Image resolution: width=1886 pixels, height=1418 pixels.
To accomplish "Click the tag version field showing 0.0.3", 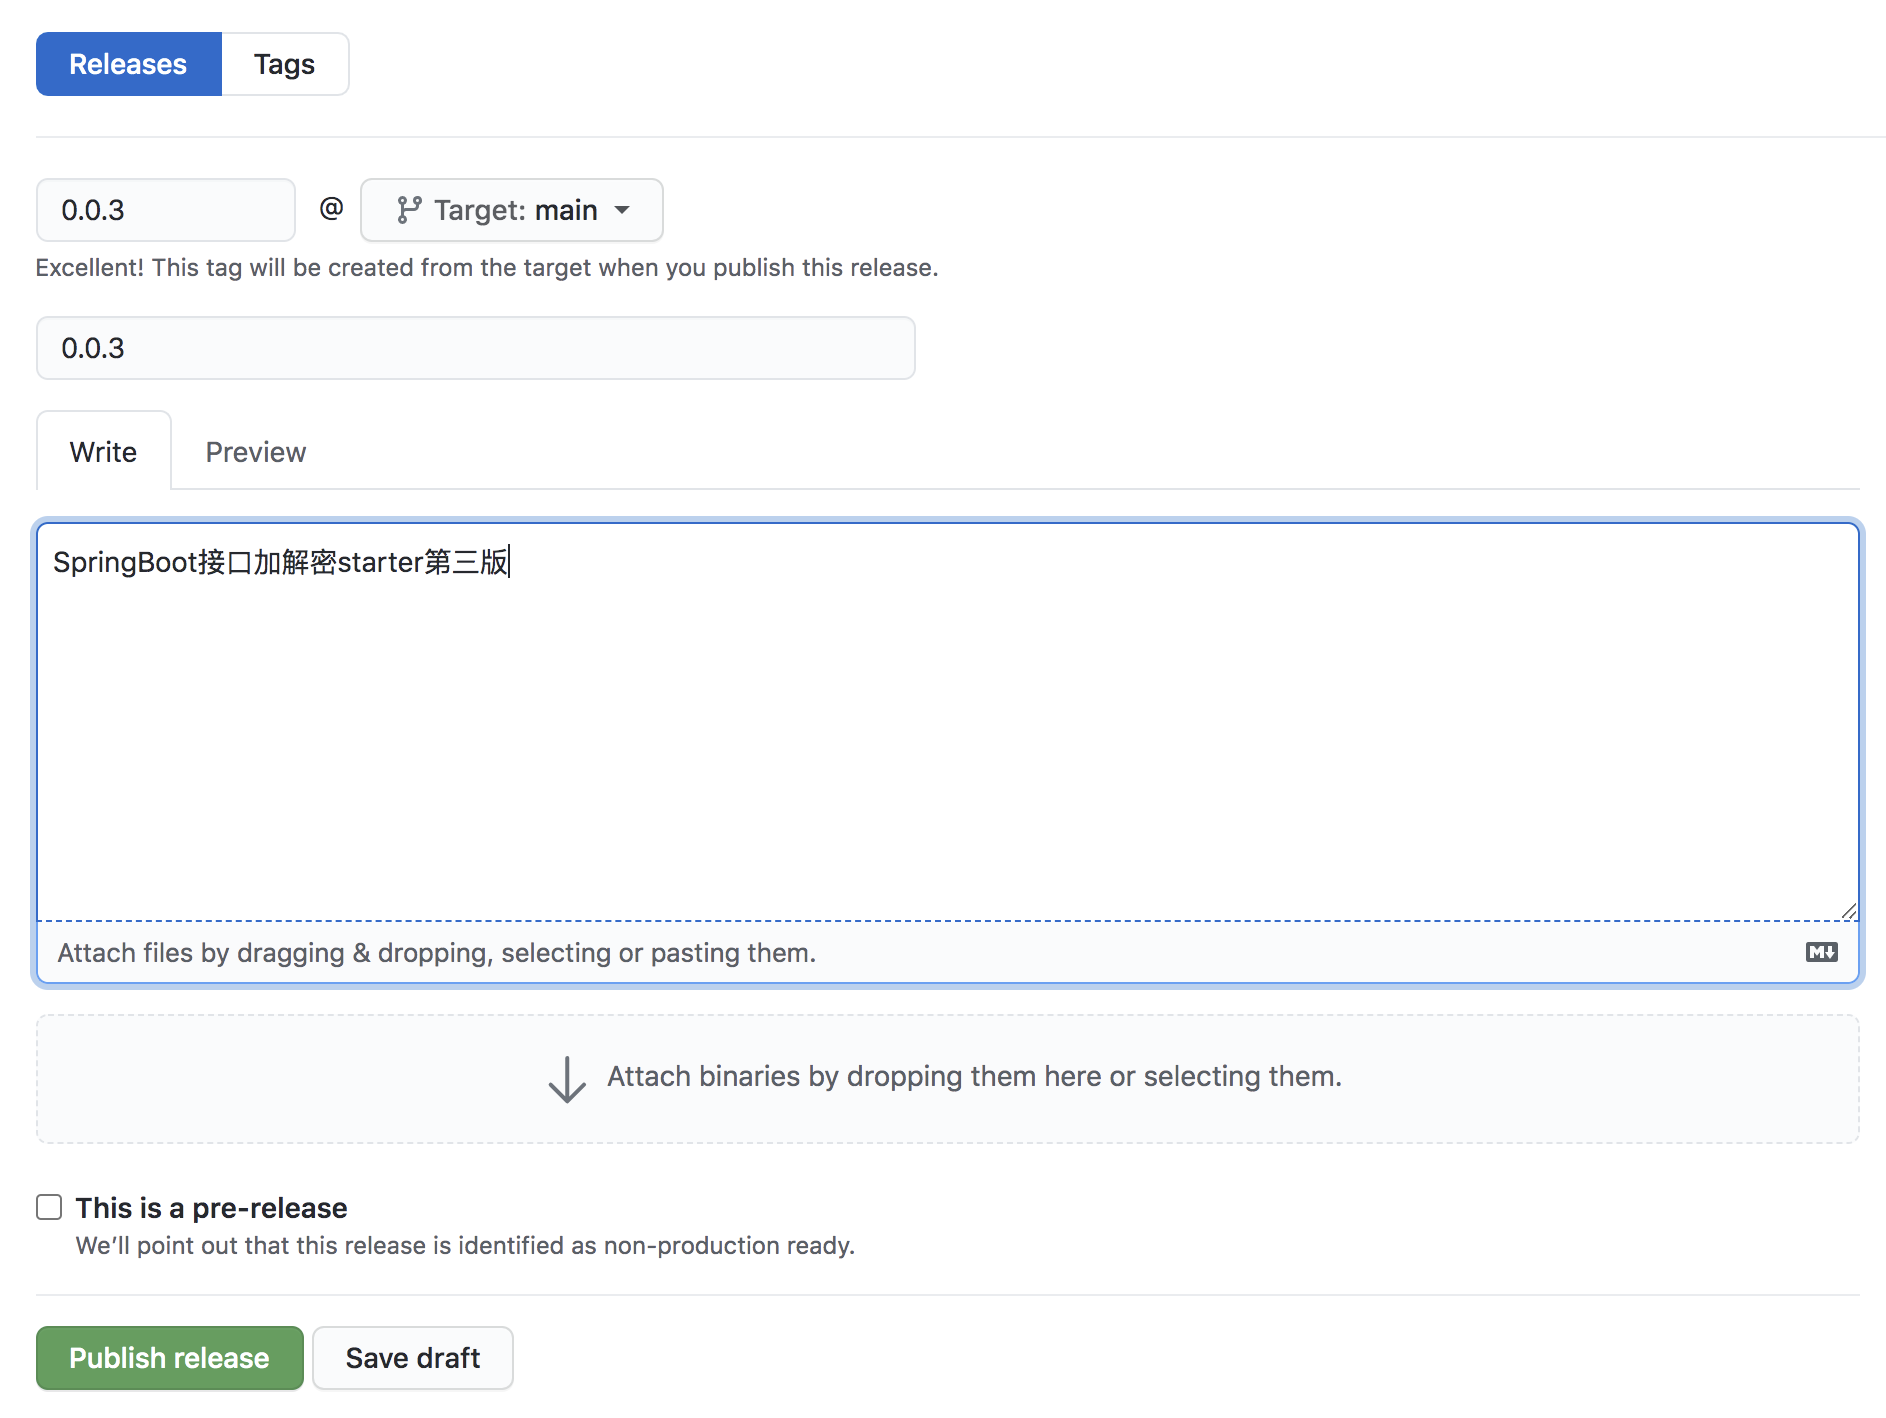I will click(x=165, y=210).
